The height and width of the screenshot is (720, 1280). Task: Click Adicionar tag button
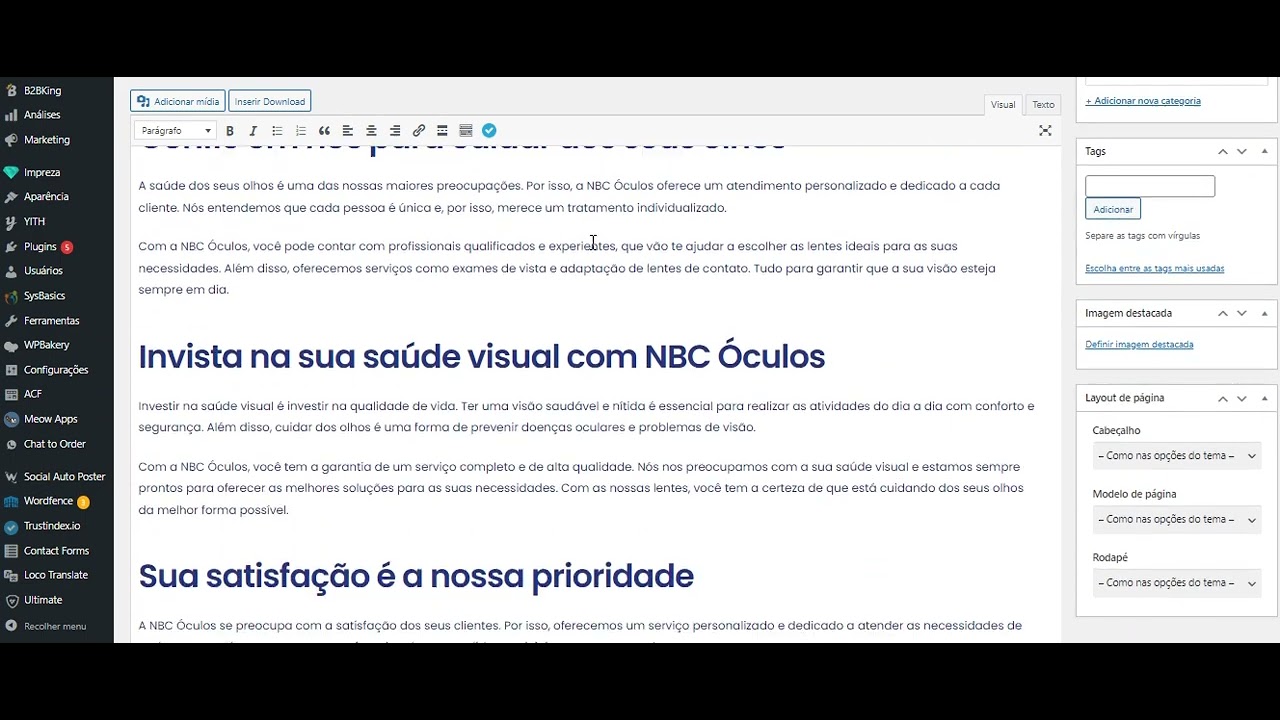pyautogui.click(x=1113, y=209)
